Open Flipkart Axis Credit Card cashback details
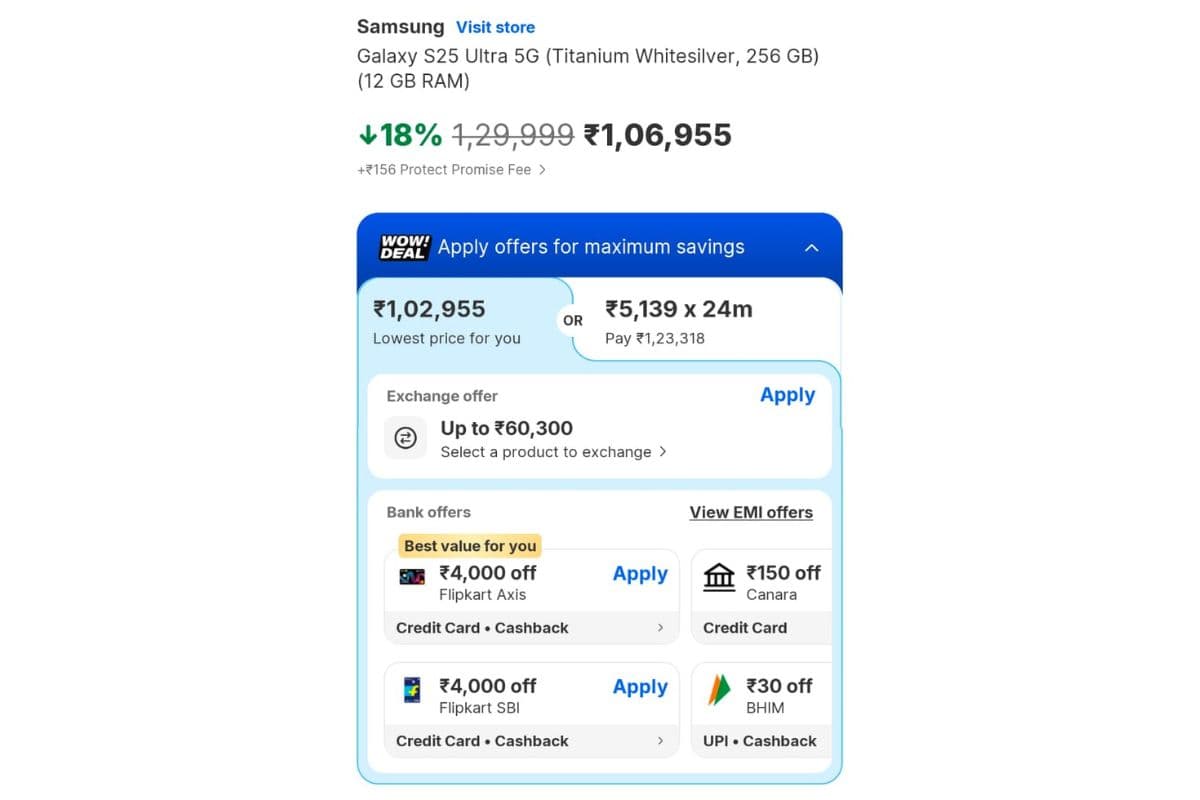This screenshot has width=1200, height=800. [660, 628]
